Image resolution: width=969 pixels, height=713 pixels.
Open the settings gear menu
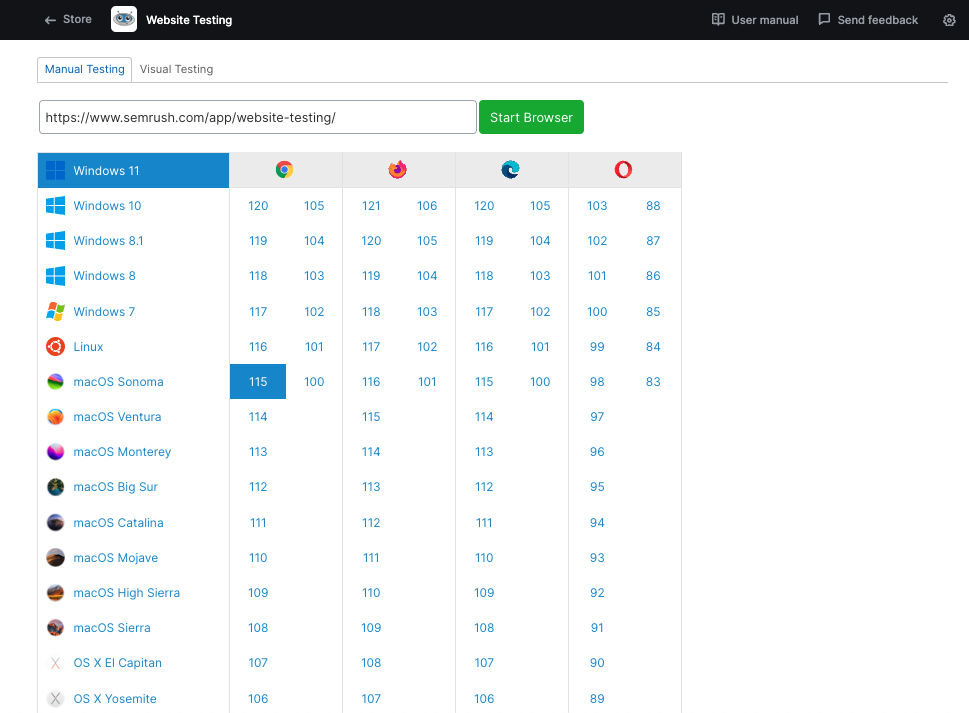click(948, 19)
